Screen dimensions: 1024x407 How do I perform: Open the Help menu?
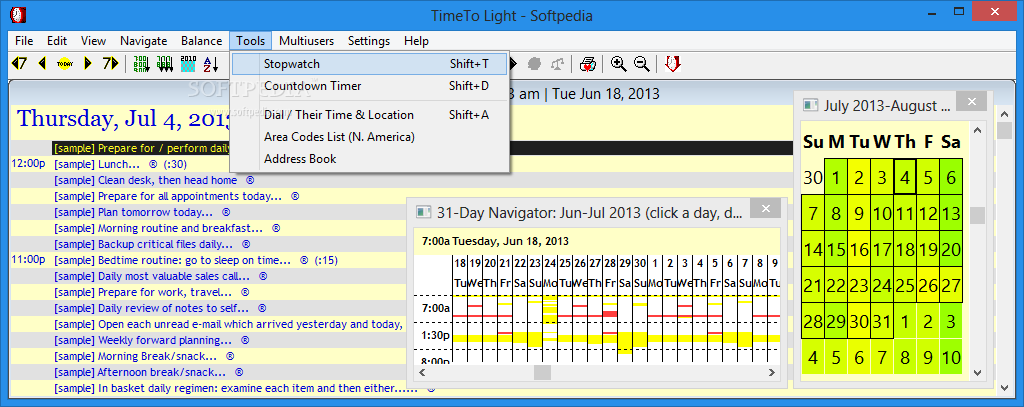point(416,41)
